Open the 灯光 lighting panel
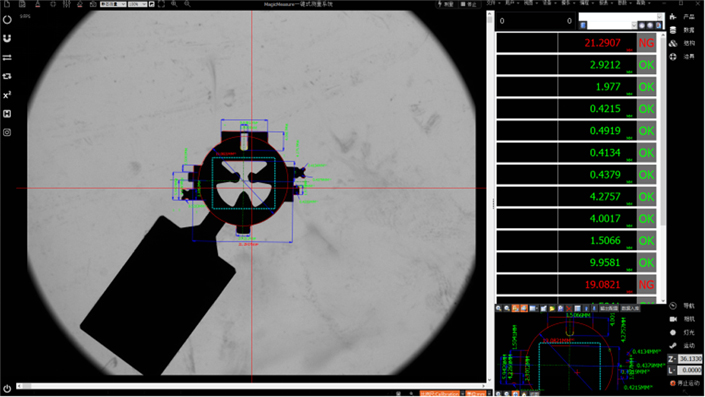 [x=683, y=332]
